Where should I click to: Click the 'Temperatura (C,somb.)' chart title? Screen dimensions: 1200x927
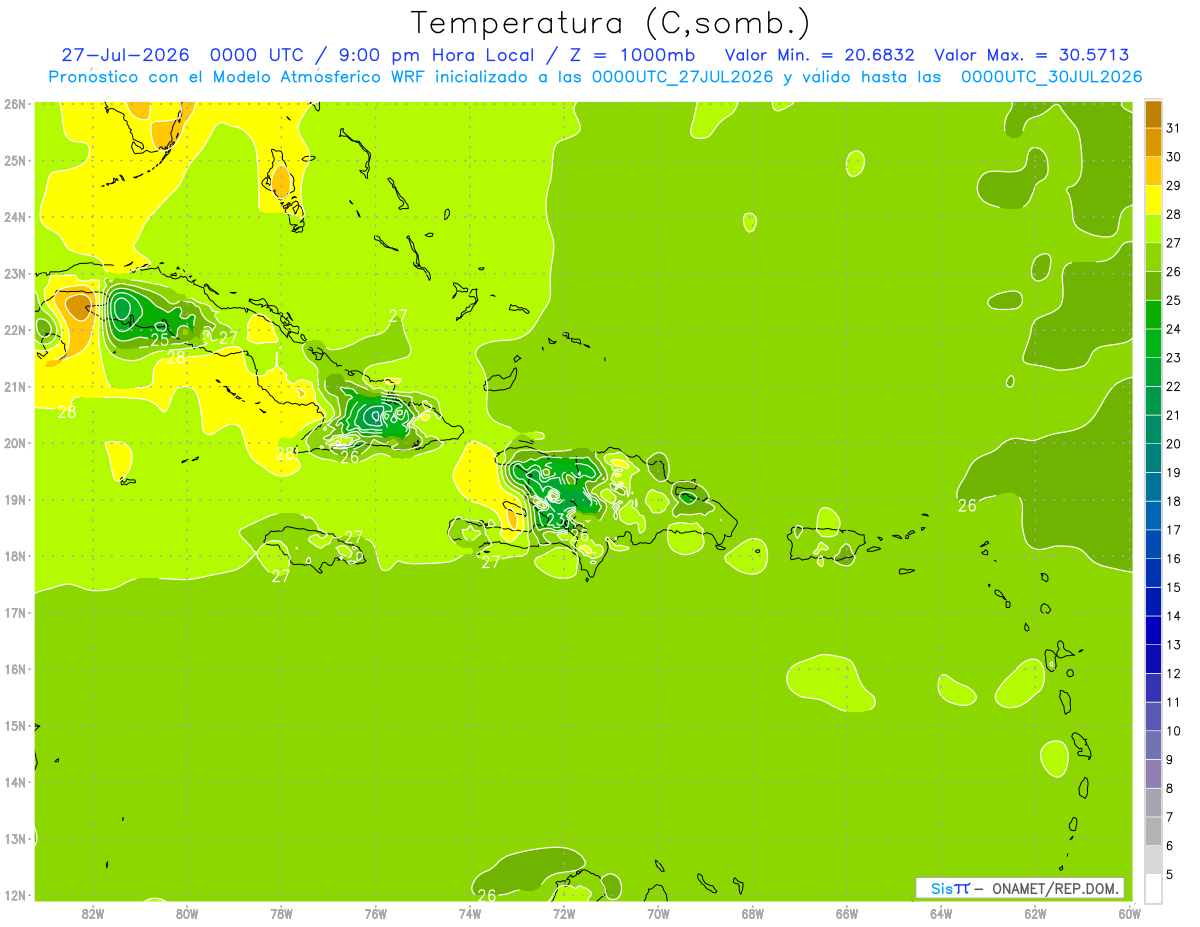(611, 22)
